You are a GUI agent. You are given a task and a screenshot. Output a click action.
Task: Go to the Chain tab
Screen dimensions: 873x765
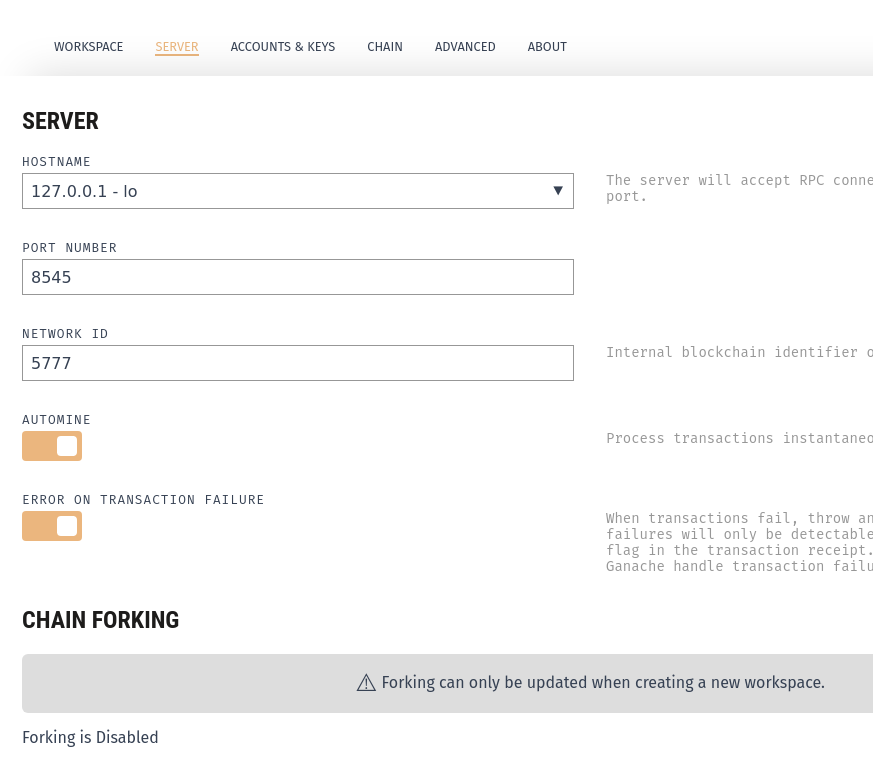coord(385,47)
